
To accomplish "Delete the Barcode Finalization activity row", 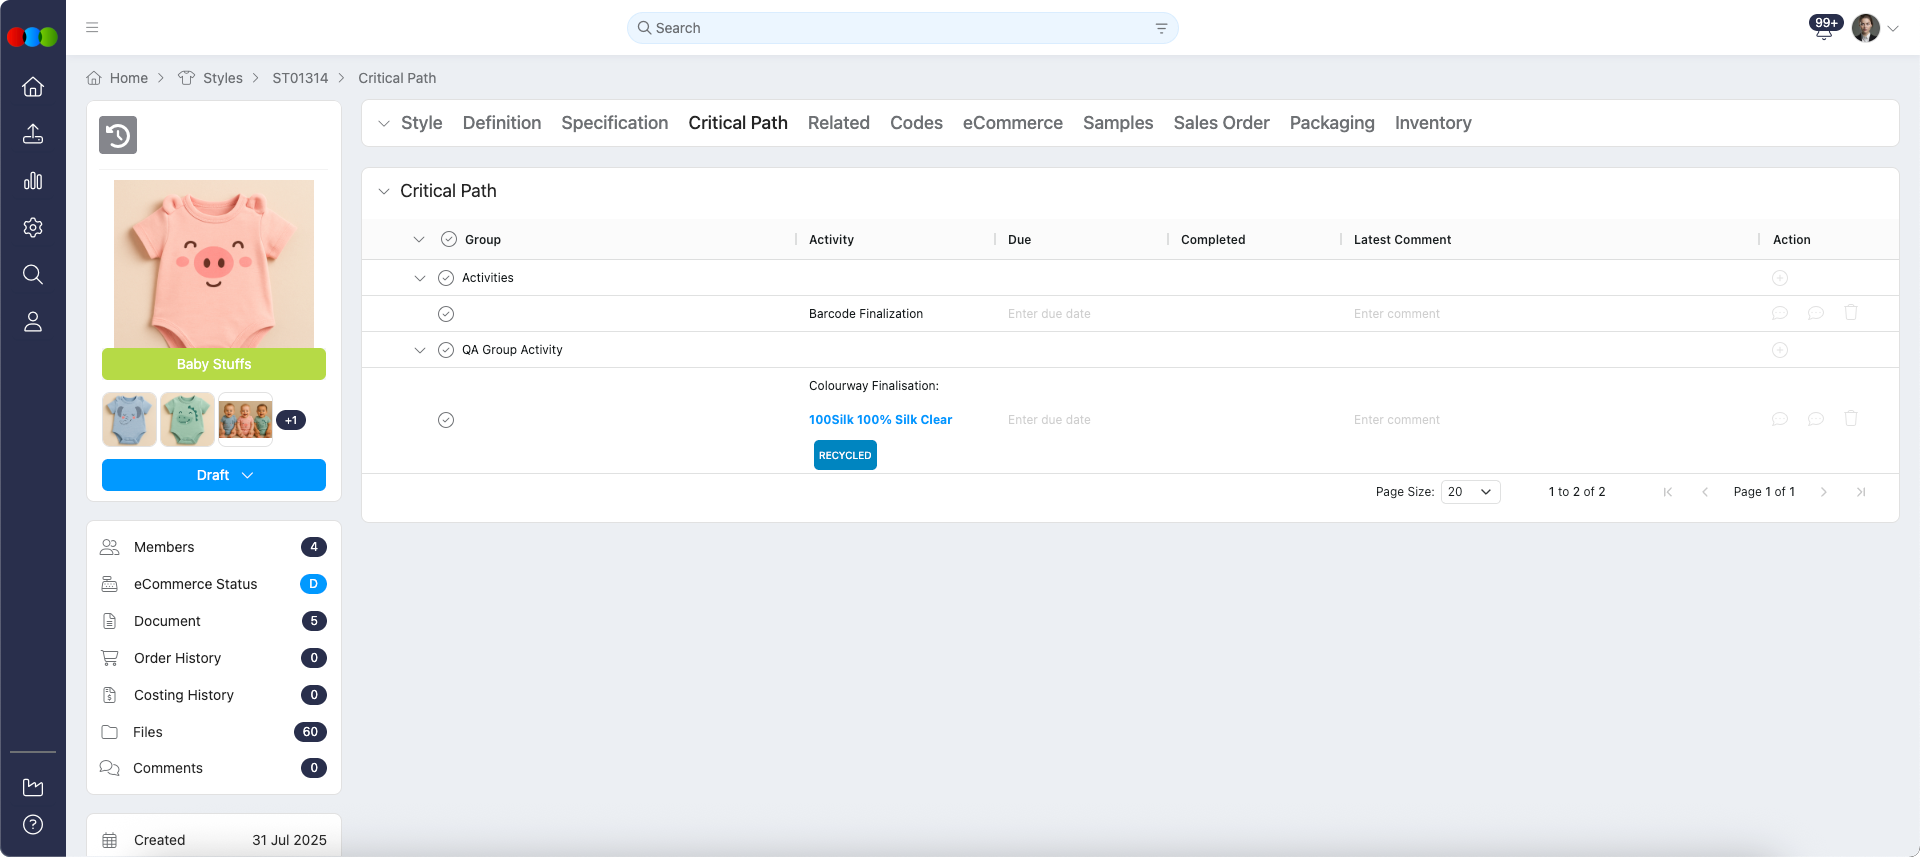I will coord(1850,313).
